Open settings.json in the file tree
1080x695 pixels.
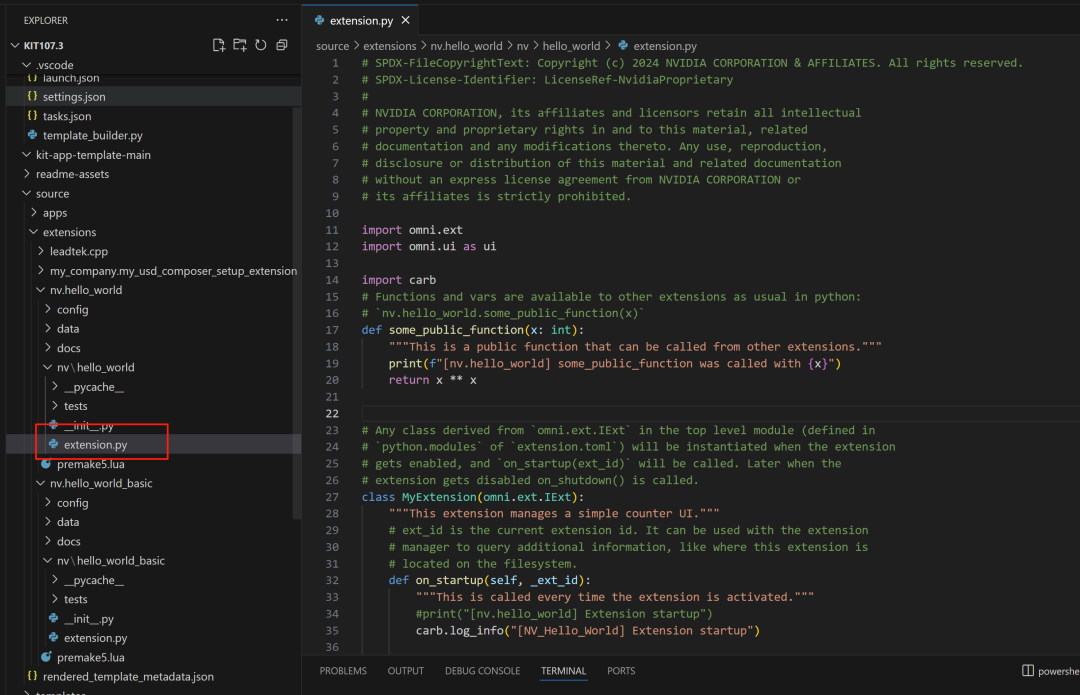[x=74, y=97]
